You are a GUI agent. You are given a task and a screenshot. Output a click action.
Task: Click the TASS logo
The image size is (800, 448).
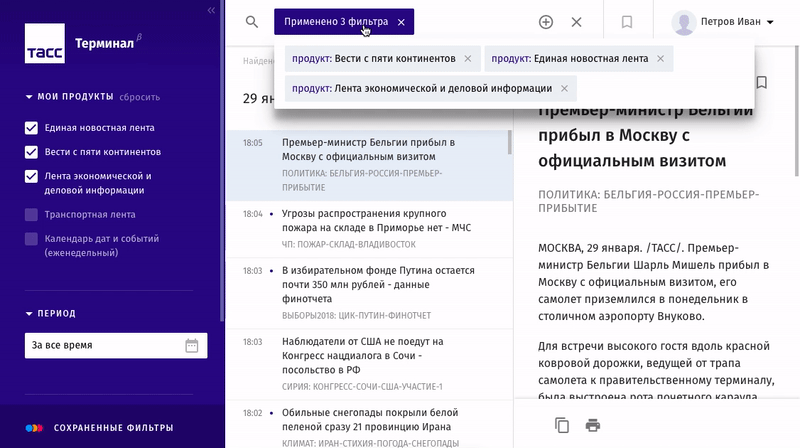[45, 43]
